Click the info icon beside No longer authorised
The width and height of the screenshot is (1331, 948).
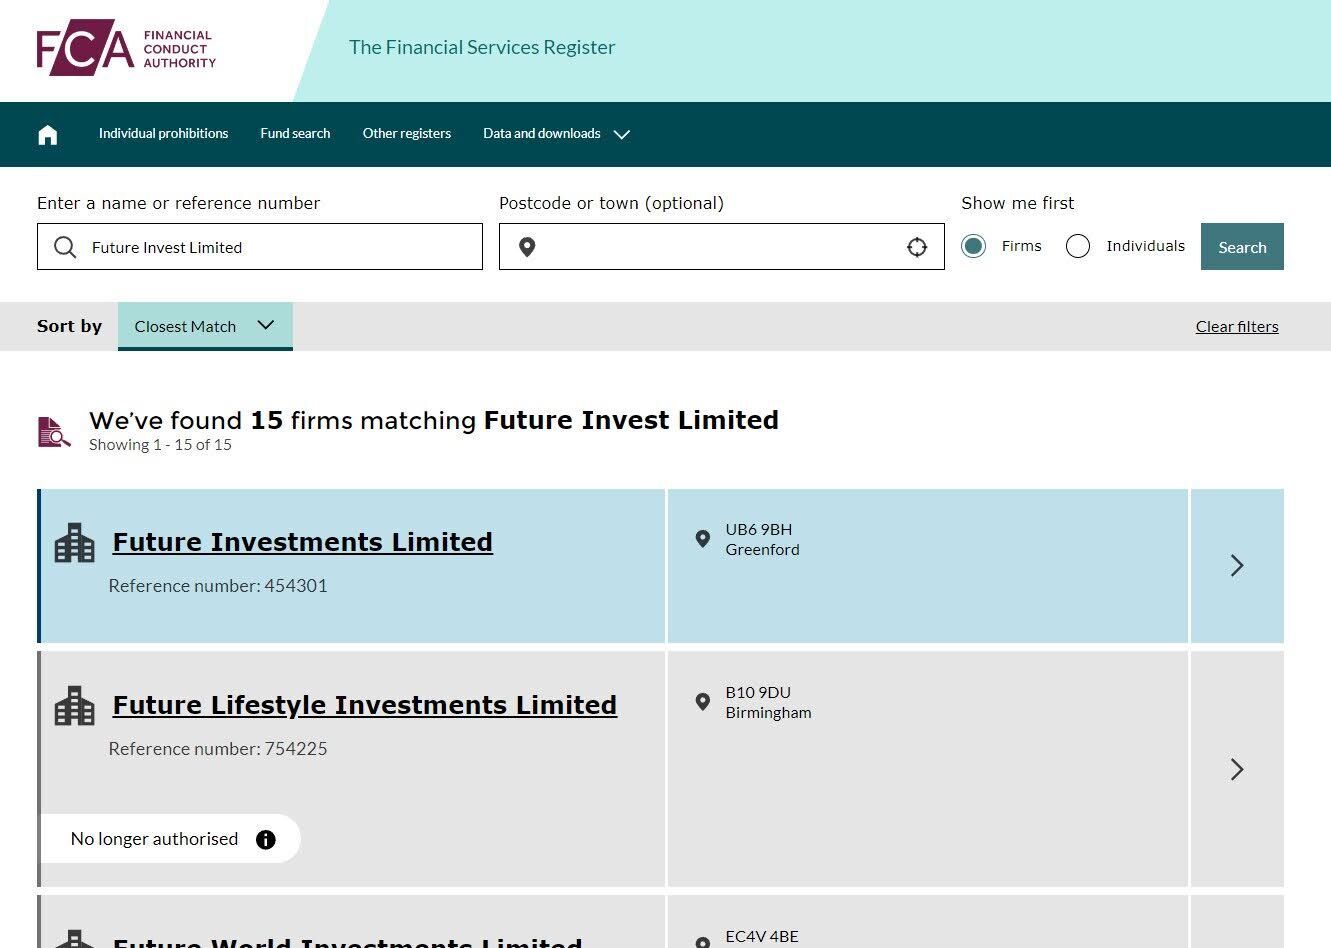(x=266, y=839)
